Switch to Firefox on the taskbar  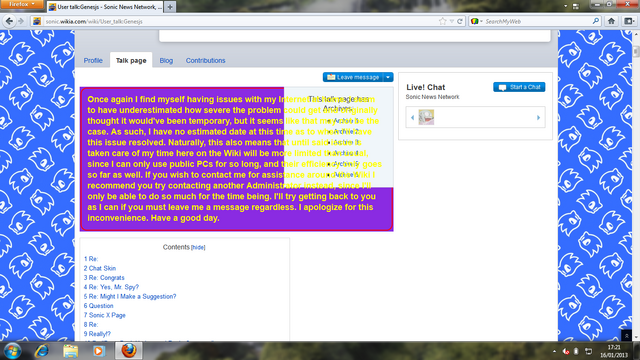pos(129,351)
